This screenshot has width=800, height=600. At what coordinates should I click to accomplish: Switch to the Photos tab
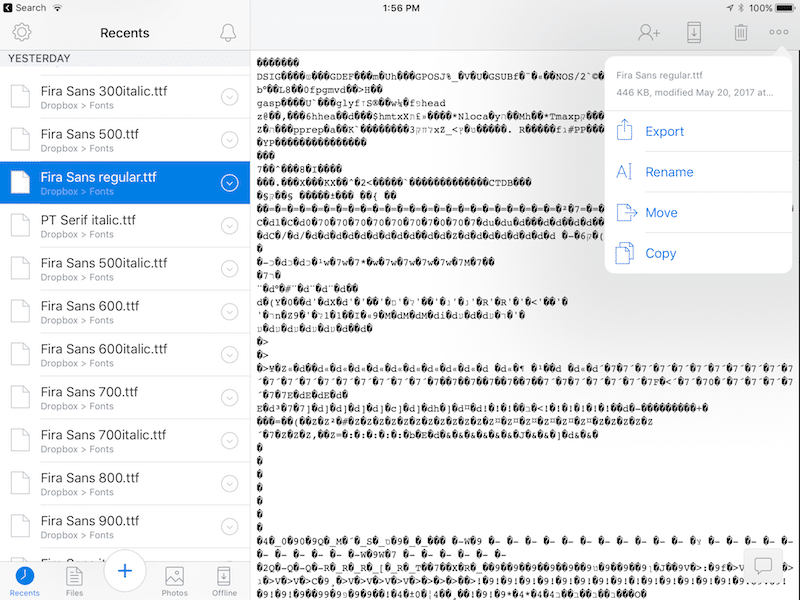[175, 580]
